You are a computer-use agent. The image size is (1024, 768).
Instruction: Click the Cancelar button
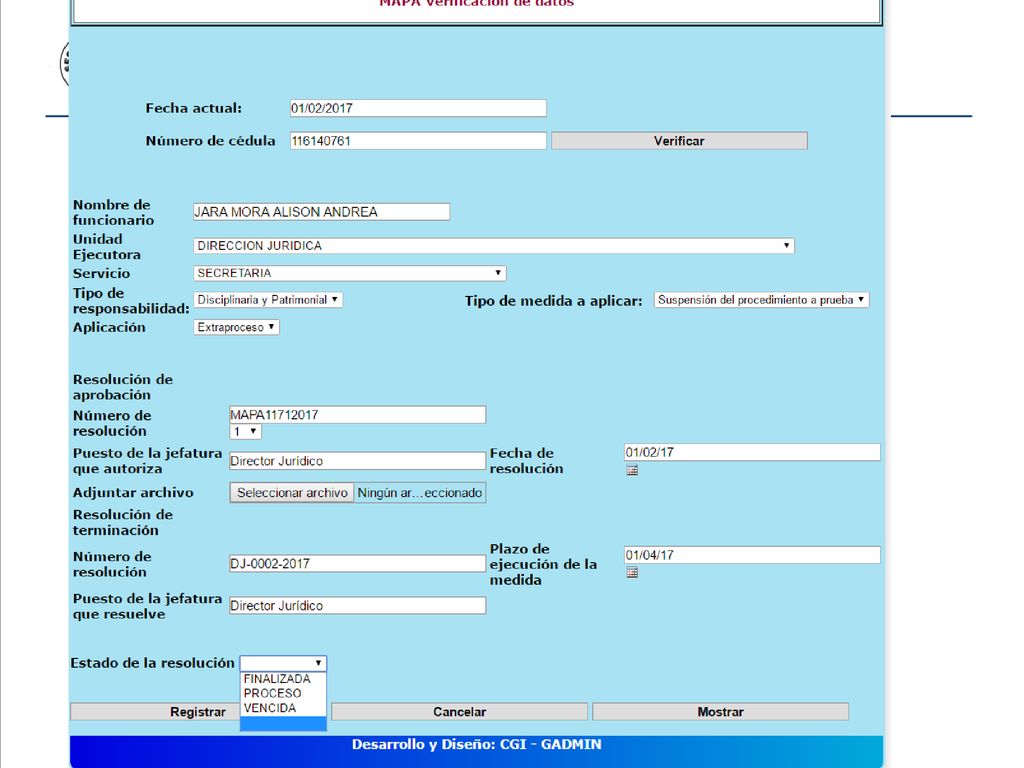(459, 712)
